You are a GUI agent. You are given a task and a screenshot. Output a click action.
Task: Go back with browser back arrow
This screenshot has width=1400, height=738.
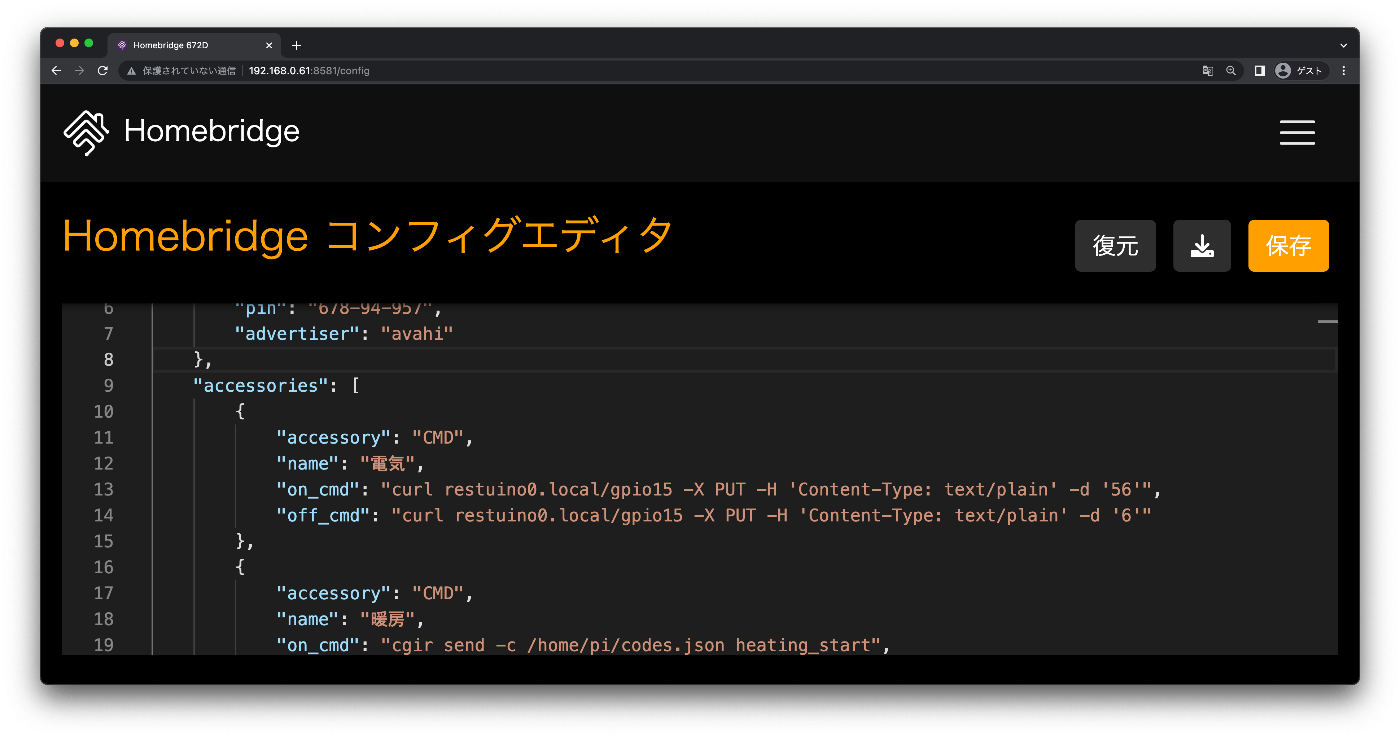(56, 71)
